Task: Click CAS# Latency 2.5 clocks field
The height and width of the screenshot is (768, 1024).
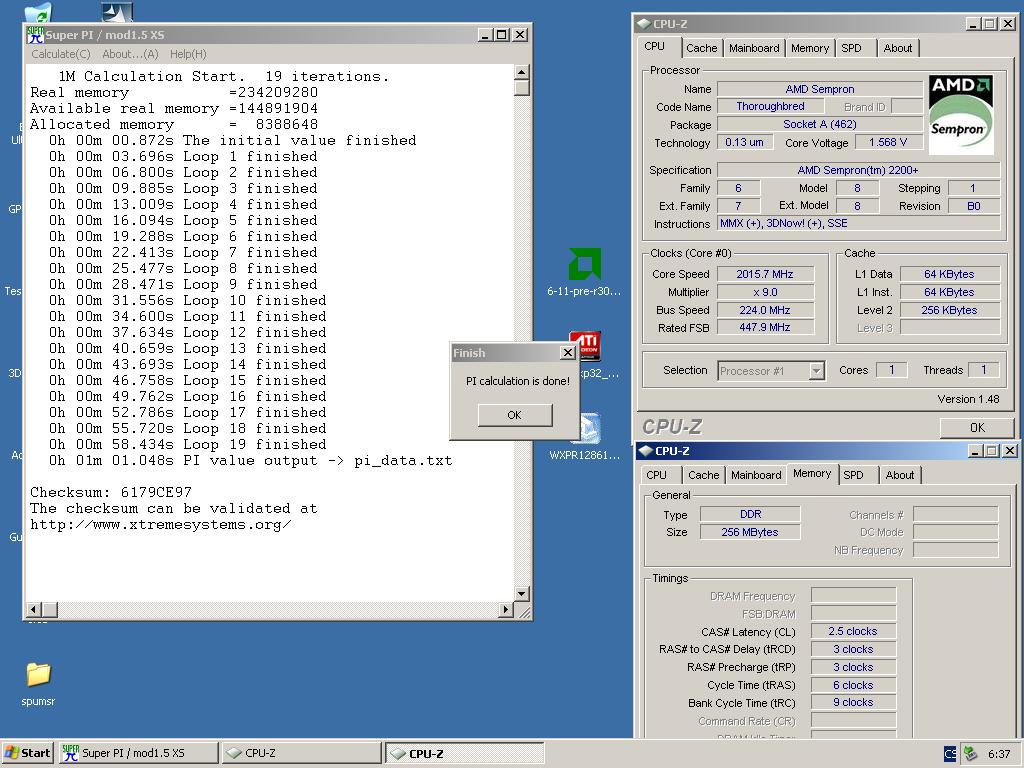Action: point(853,631)
